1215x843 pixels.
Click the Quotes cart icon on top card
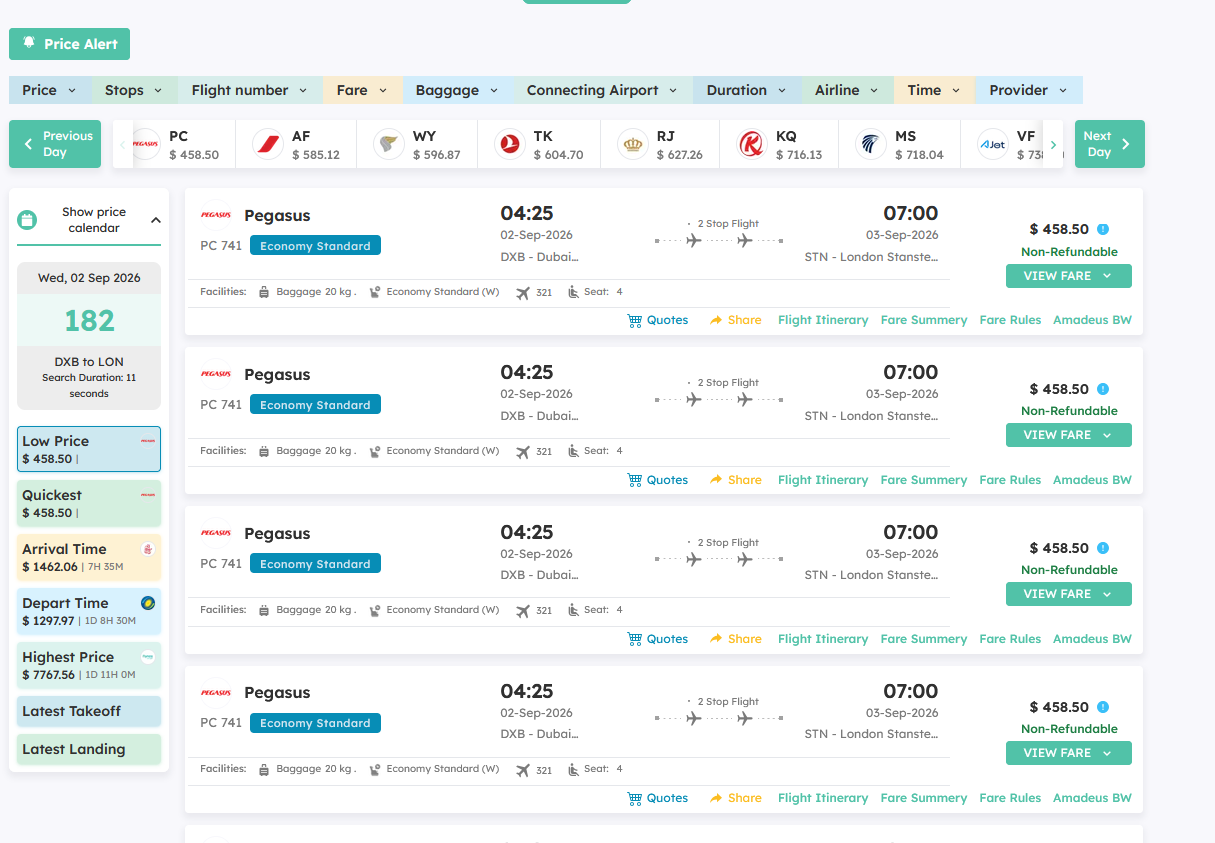pyautogui.click(x=634, y=320)
